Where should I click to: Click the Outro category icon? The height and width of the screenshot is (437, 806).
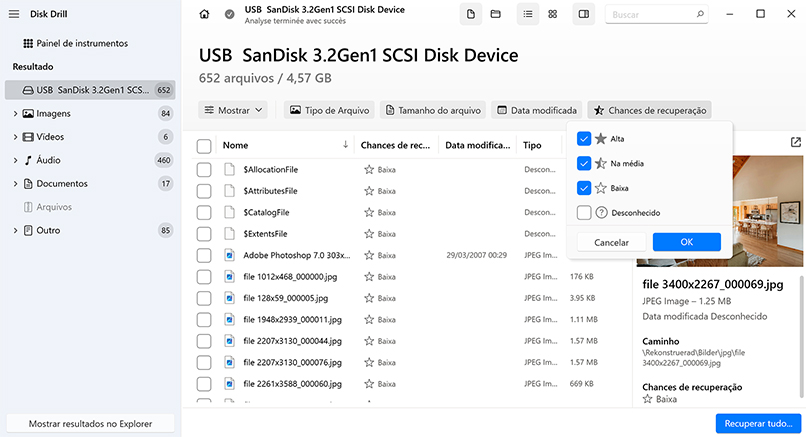pyautogui.click(x=28, y=230)
